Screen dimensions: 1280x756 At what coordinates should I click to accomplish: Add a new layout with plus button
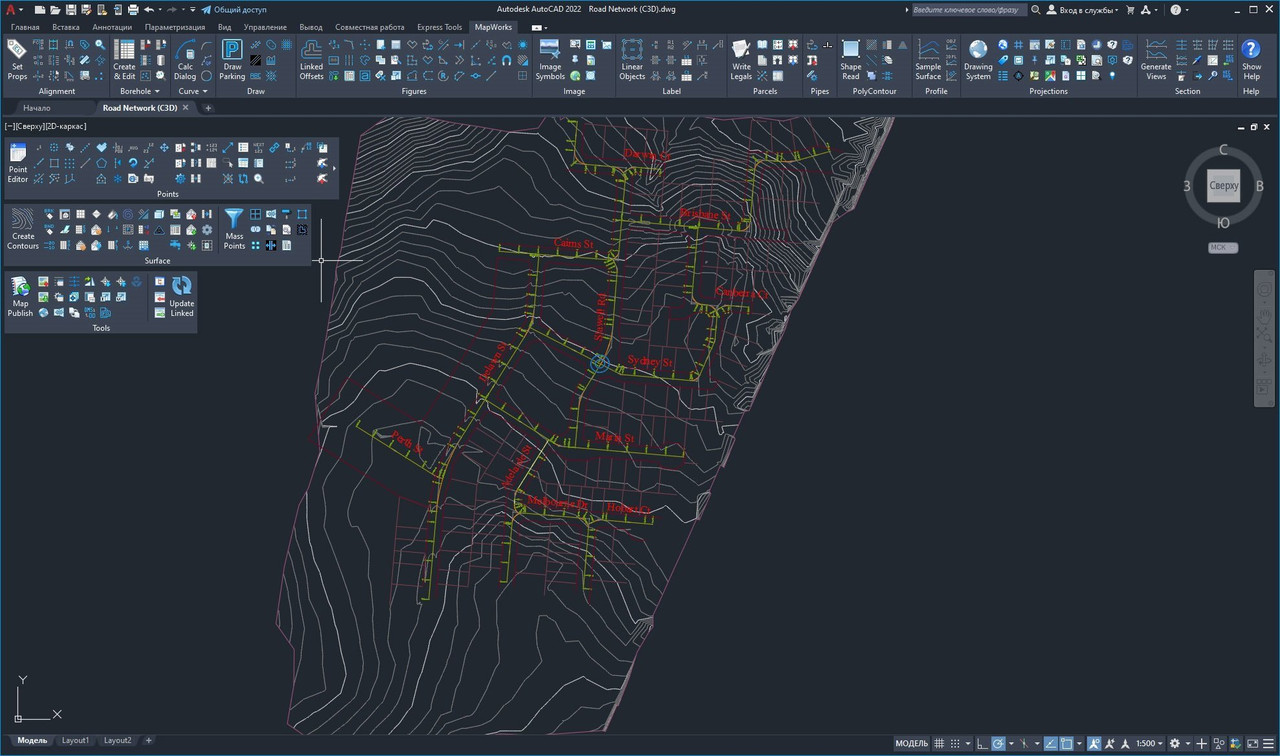click(x=149, y=741)
